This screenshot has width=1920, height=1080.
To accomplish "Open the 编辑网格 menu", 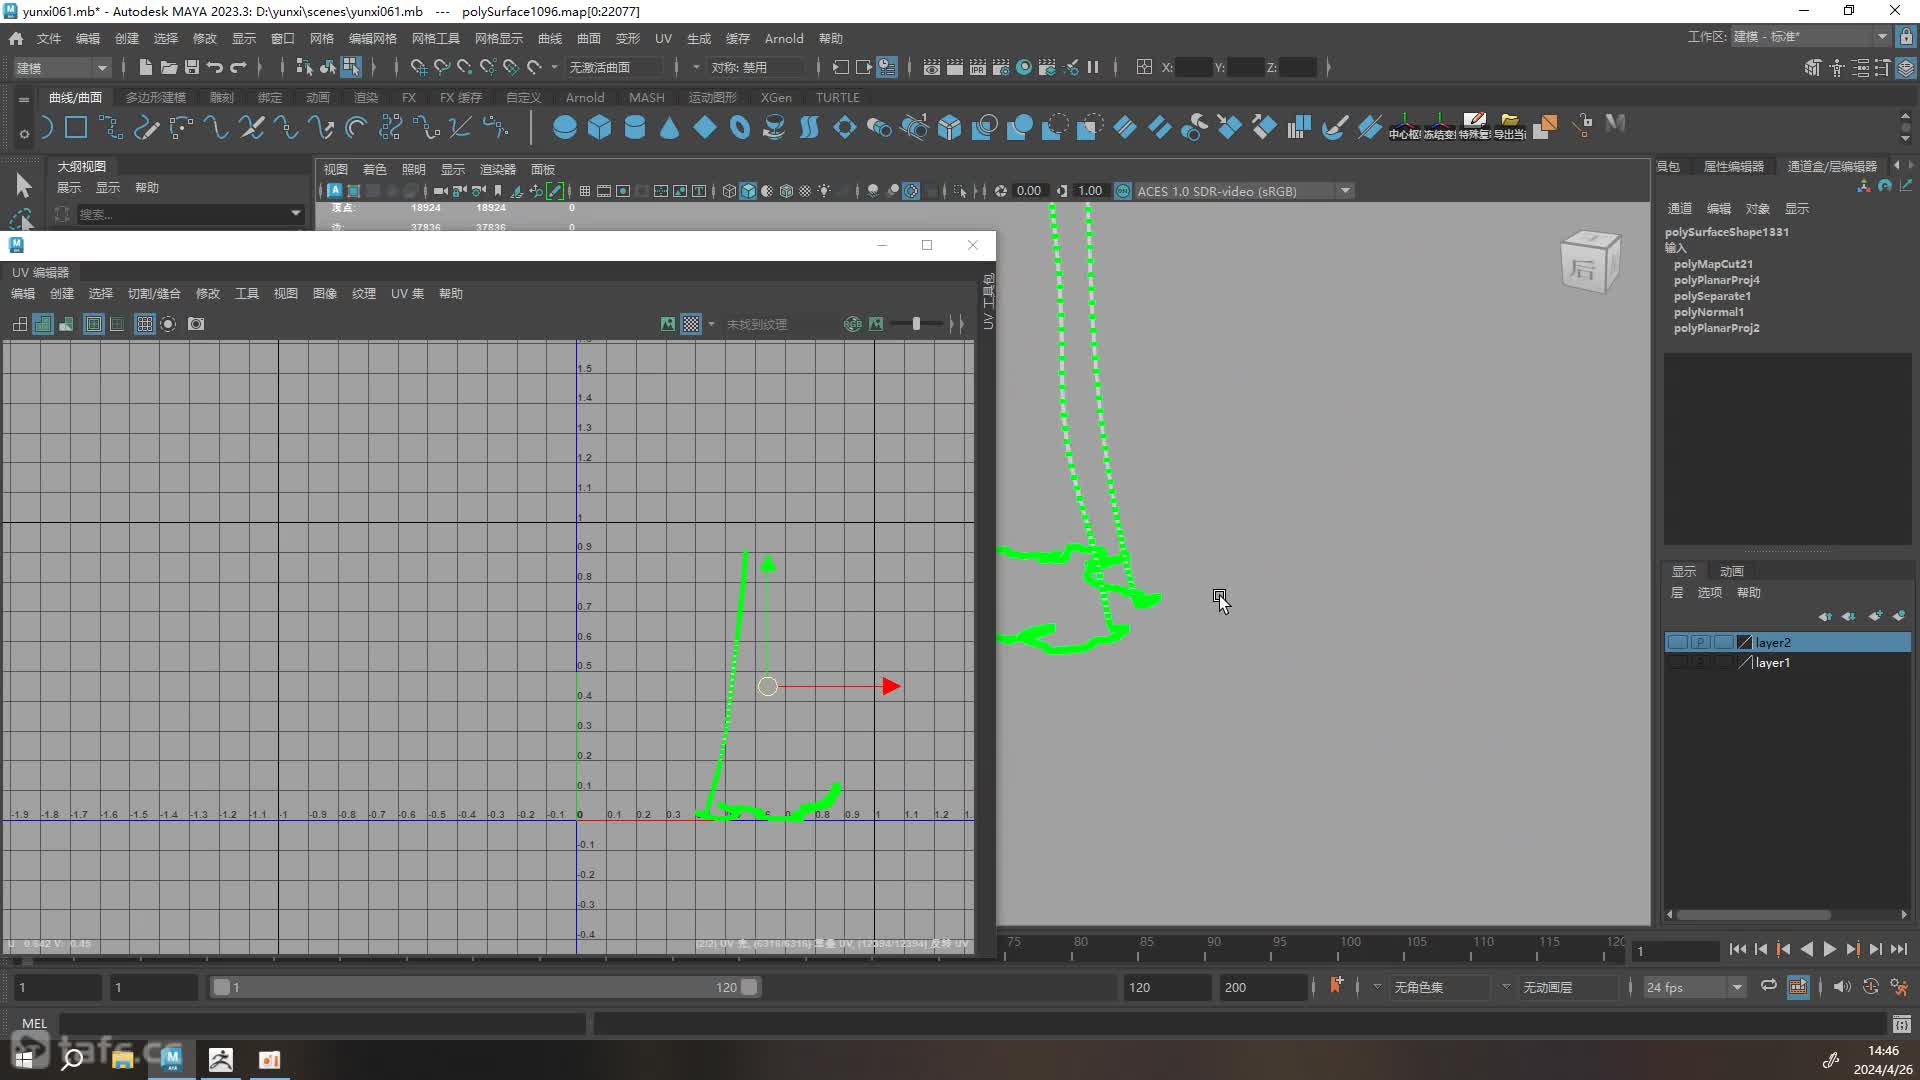I will 372,38.
